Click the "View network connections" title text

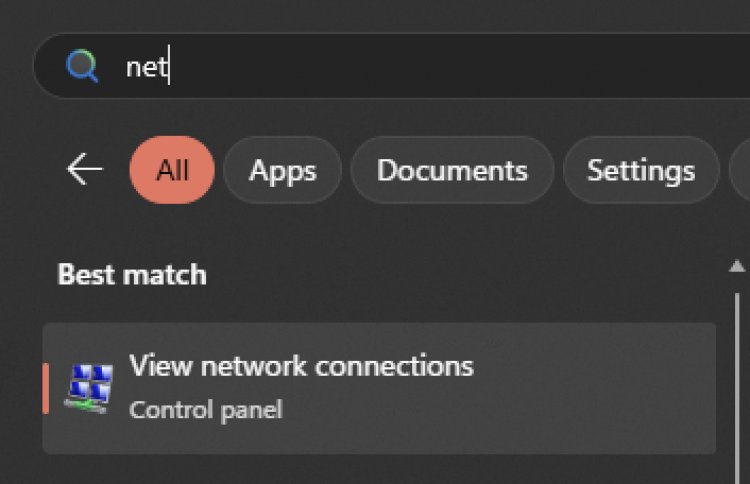pyautogui.click(x=301, y=366)
